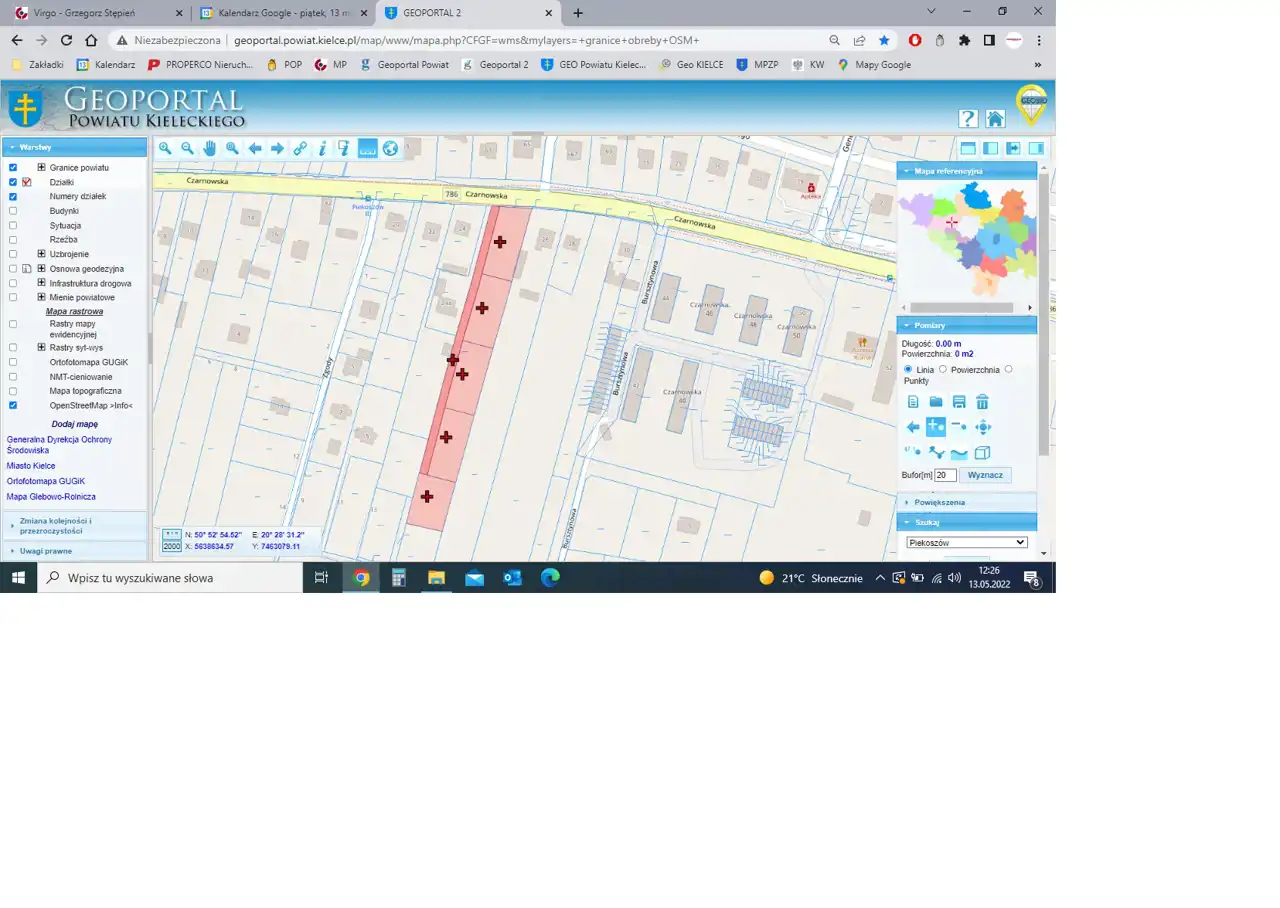Switch to Kalendarz Google browser tab

pyautogui.click(x=279, y=13)
